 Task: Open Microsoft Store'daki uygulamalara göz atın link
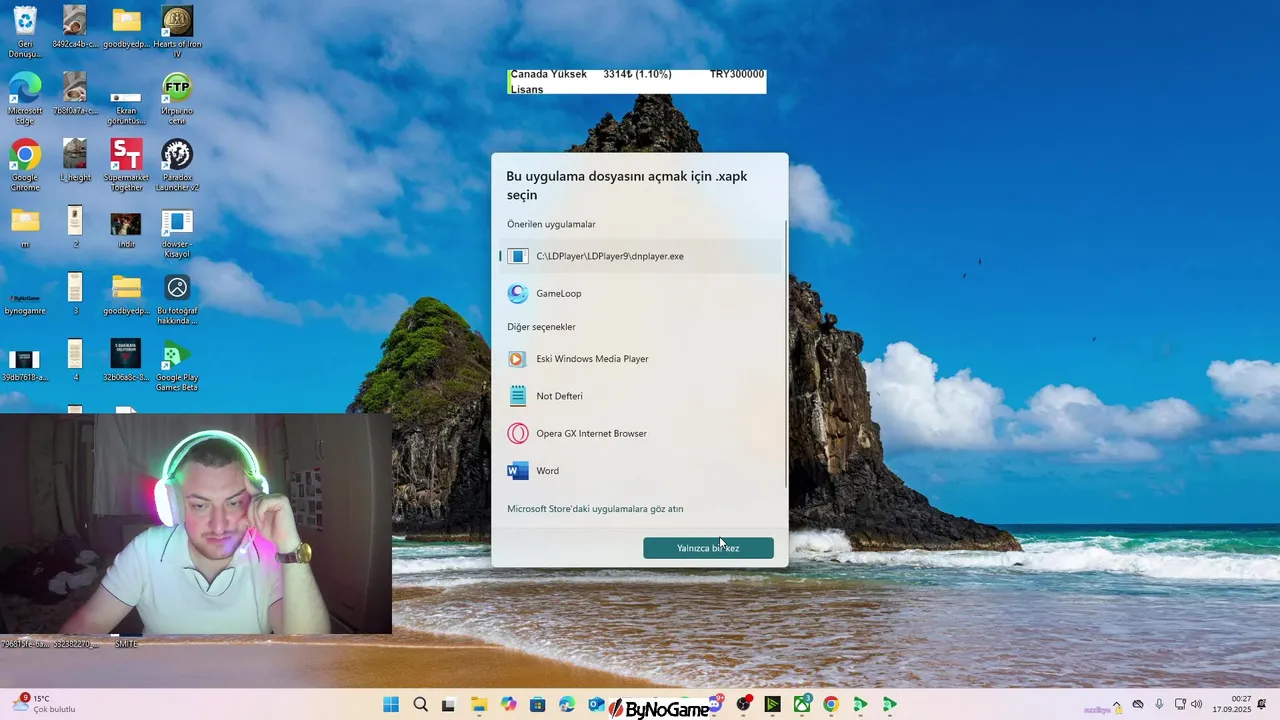pyautogui.click(x=595, y=509)
